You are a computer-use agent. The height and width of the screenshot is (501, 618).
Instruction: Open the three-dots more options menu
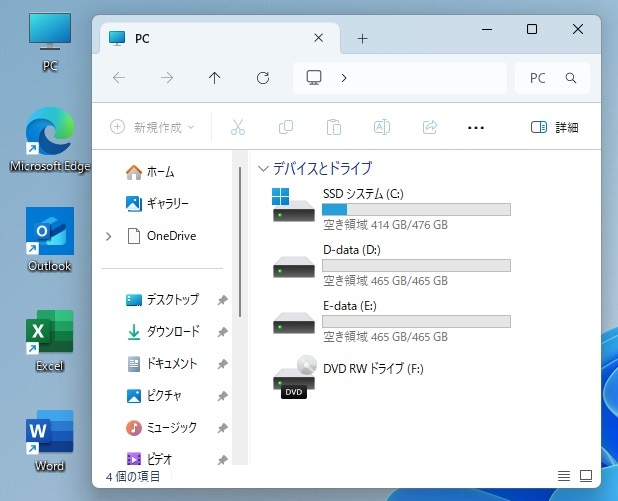point(476,128)
